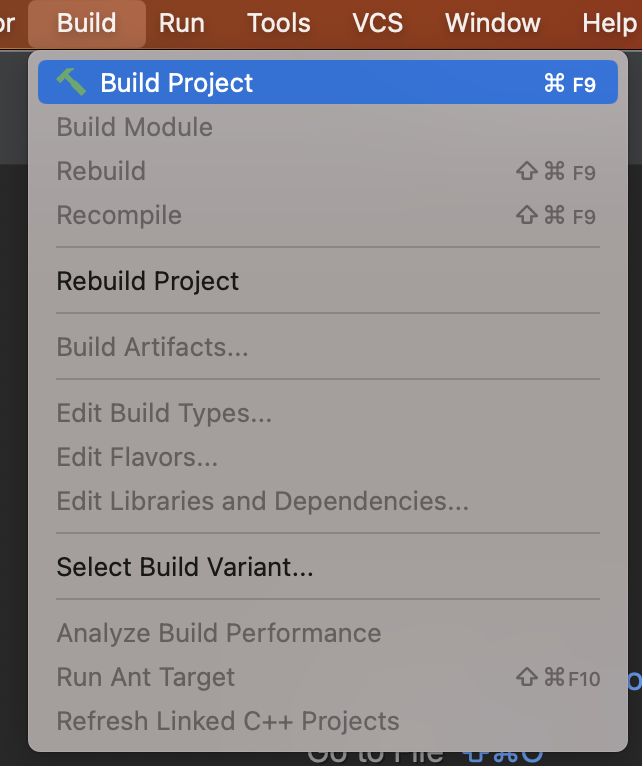The height and width of the screenshot is (766, 642).
Task: Open the Window menu
Action: pos(492,22)
